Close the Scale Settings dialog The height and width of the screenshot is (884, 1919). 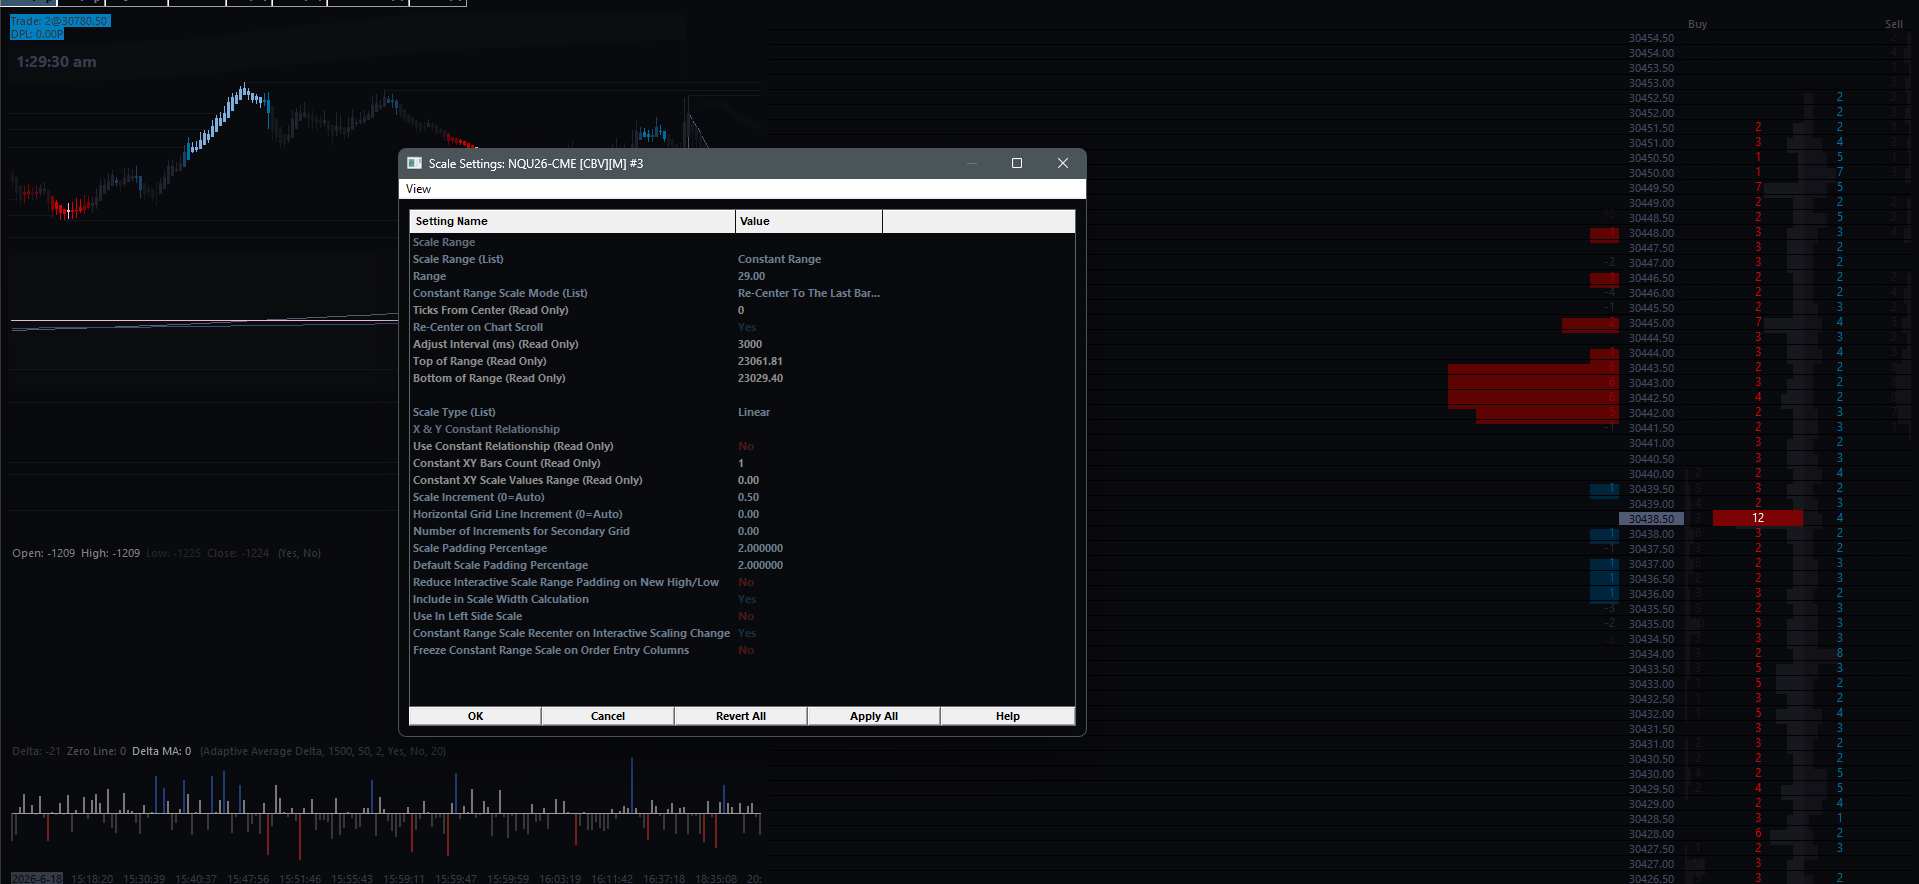coord(1063,163)
